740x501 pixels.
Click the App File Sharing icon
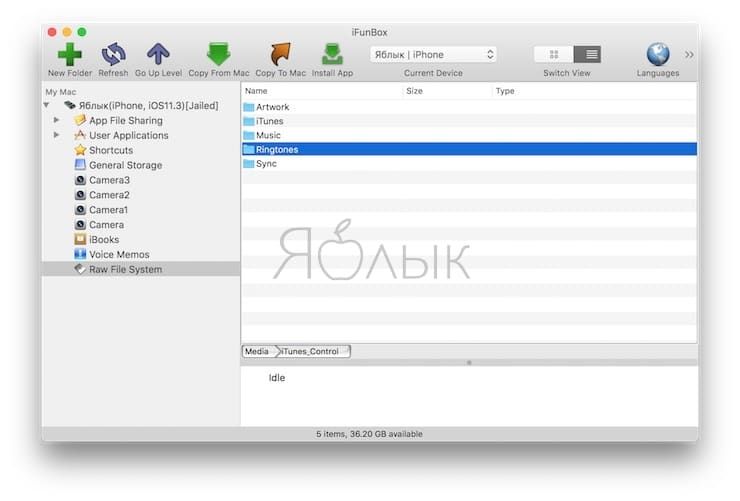coord(80,120)
